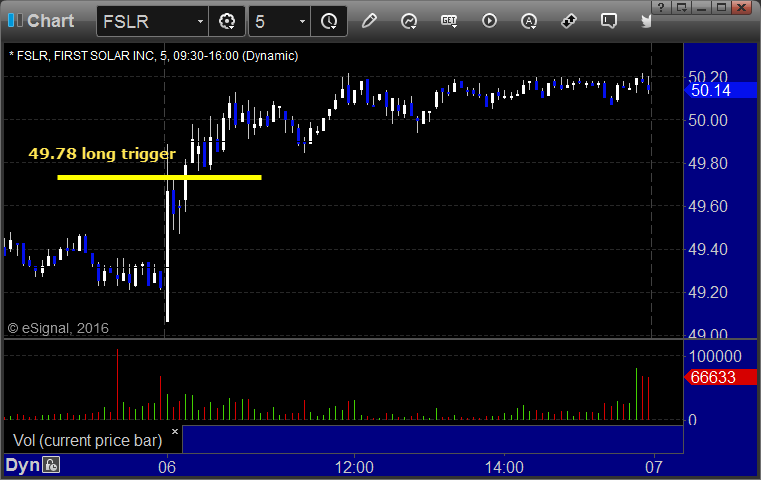Open the help question mark button
Screen dimensions: 761x480
coord(661,7)
